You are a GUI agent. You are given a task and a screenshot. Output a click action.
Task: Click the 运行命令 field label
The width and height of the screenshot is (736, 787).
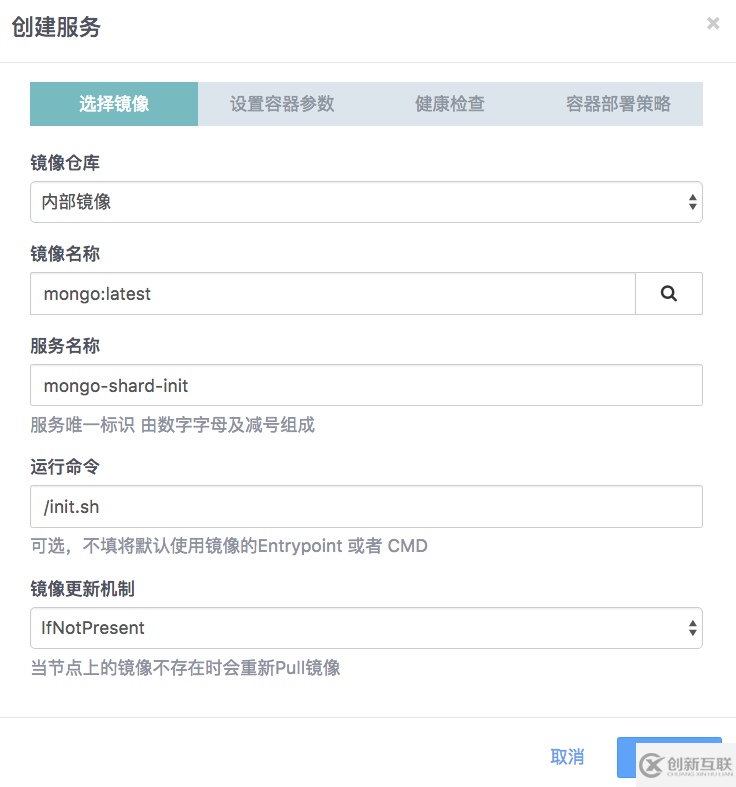pos(65,467)
